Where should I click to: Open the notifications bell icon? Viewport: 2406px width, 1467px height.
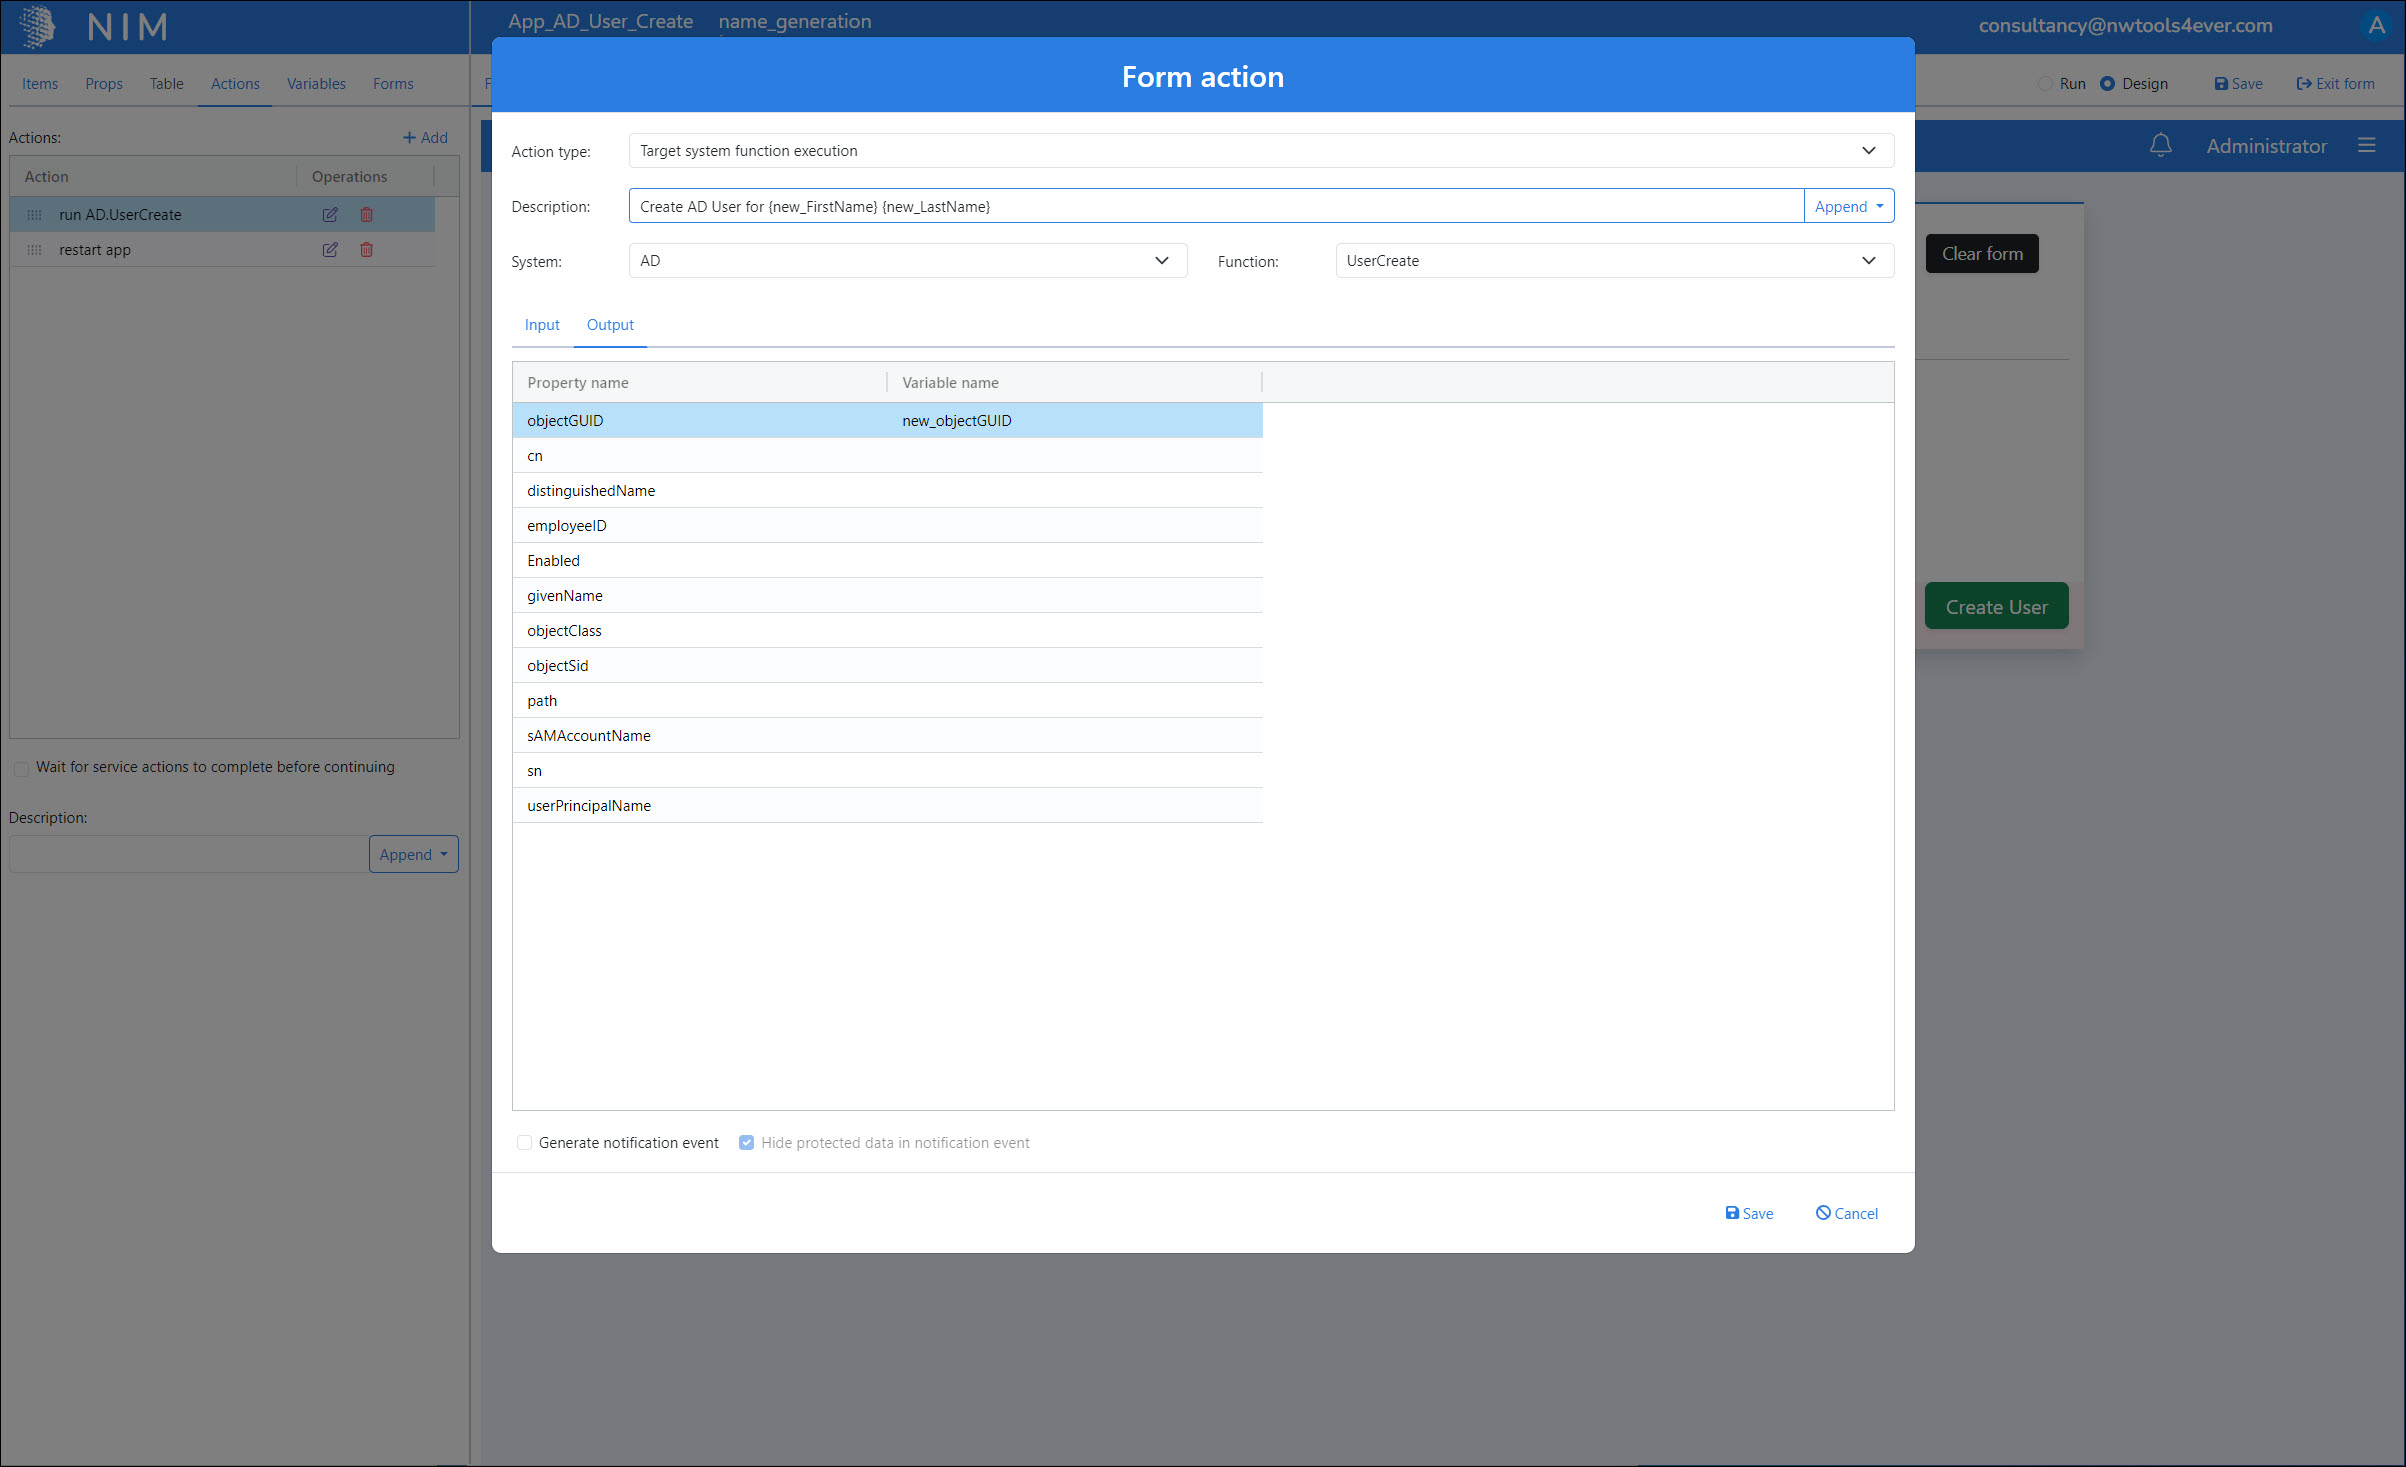click(2160, 146)
